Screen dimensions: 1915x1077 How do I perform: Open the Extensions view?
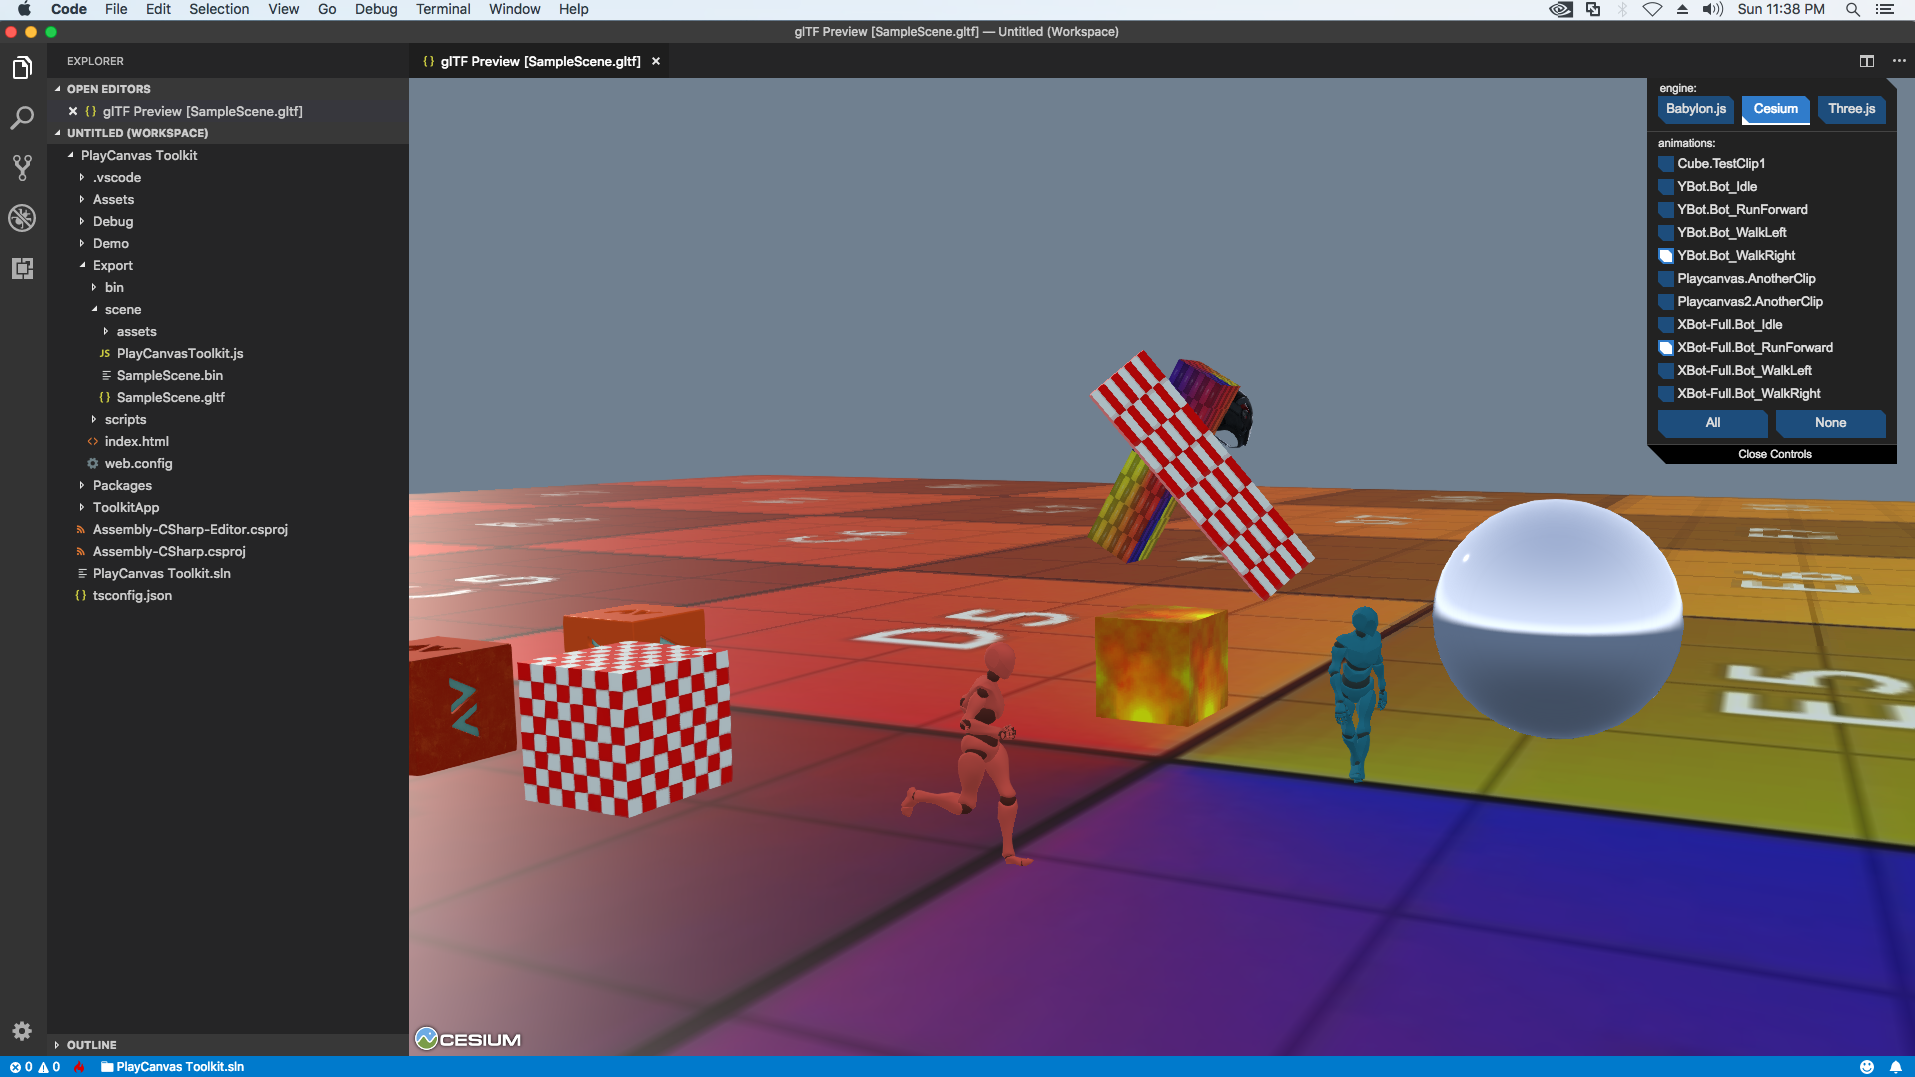tap(22, 268)
